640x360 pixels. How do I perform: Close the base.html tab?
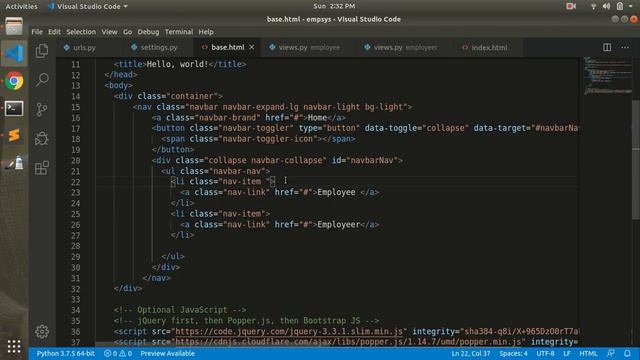click(252, 47)
